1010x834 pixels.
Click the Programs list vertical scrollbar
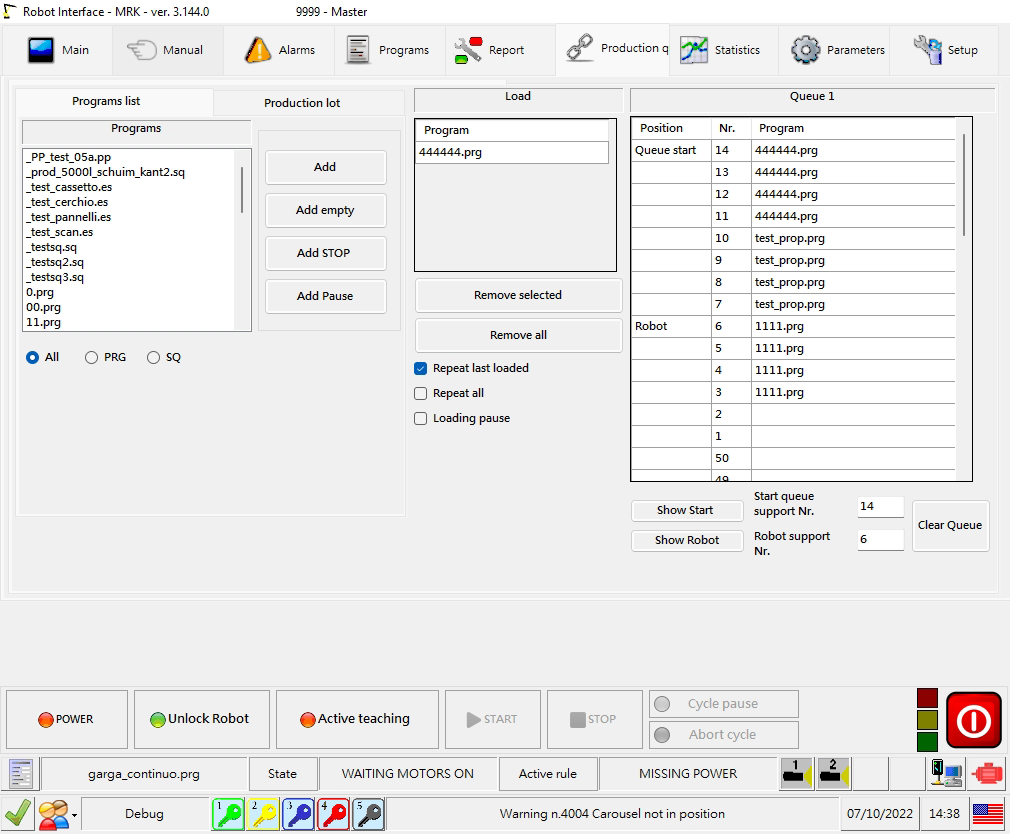point(242,190)
